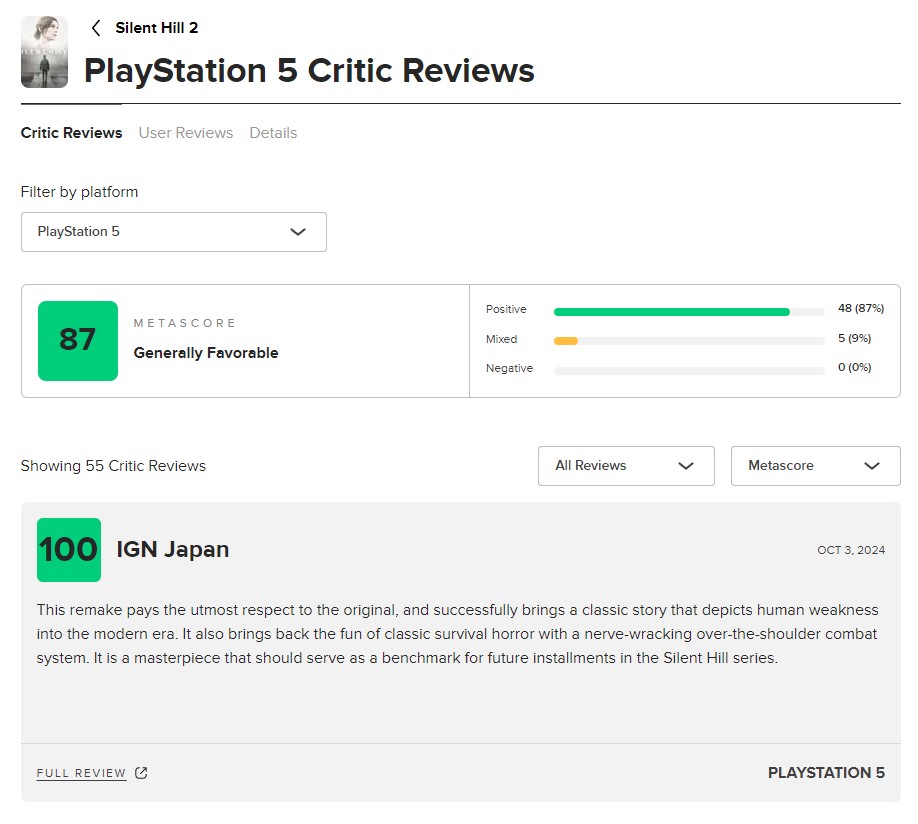Switch to the Details tab
This screenshot has width=918, height=824.
[x=273, y=133]
